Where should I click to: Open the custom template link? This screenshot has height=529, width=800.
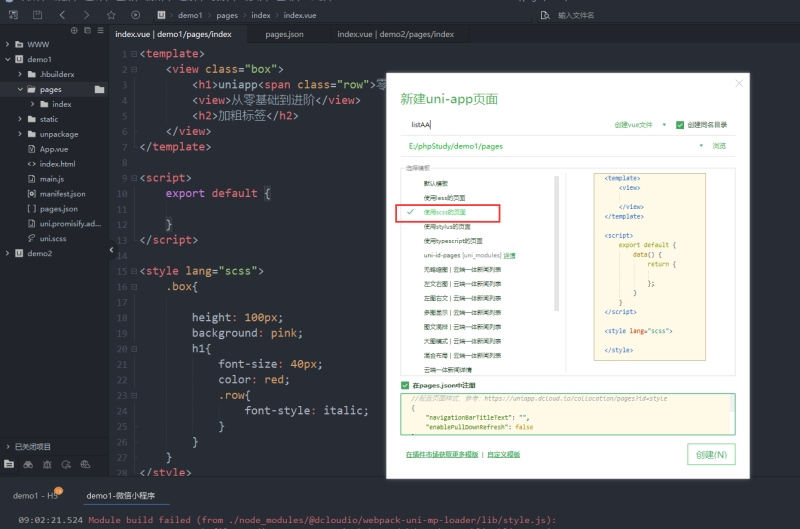click(x=504, y=455)
